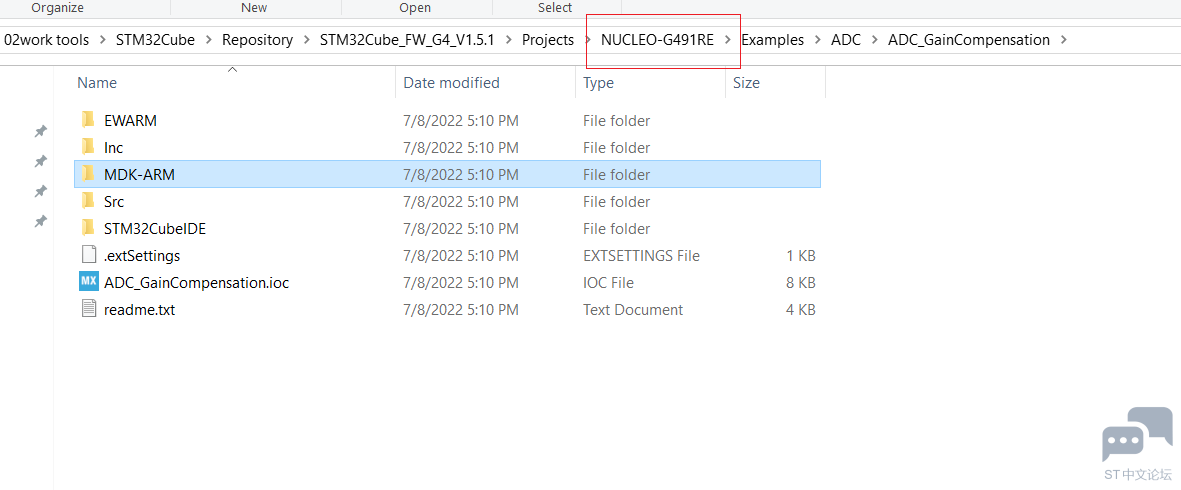Navigate to Examples in breadcrumb path
Viewport: 1181px width, 490px height.
point(773,40)
